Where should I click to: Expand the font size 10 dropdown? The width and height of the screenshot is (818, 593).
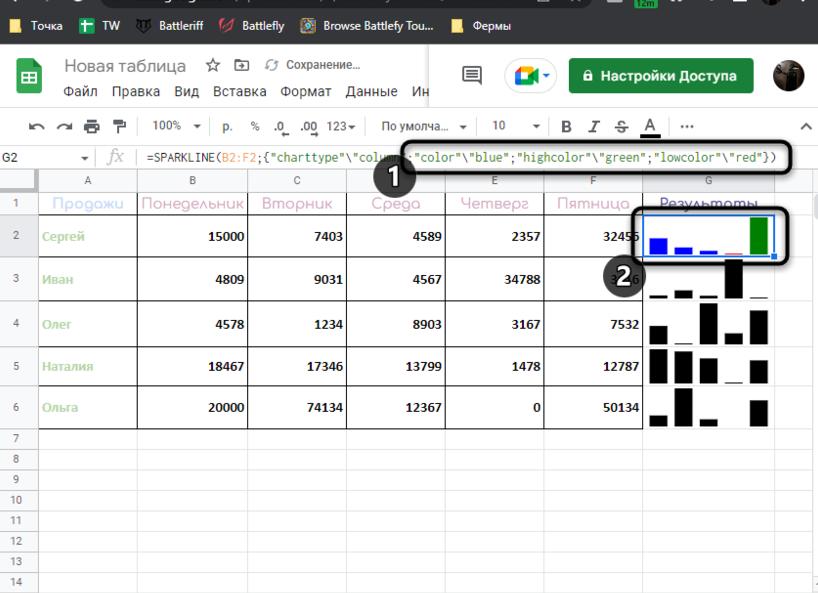point(515,126)
